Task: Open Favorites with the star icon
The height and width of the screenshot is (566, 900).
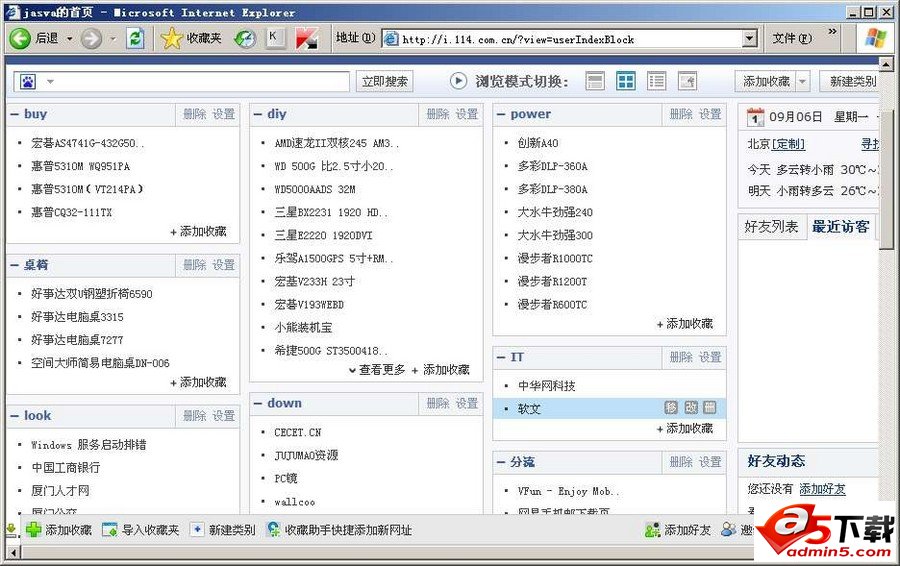Action: pos(171,38)
